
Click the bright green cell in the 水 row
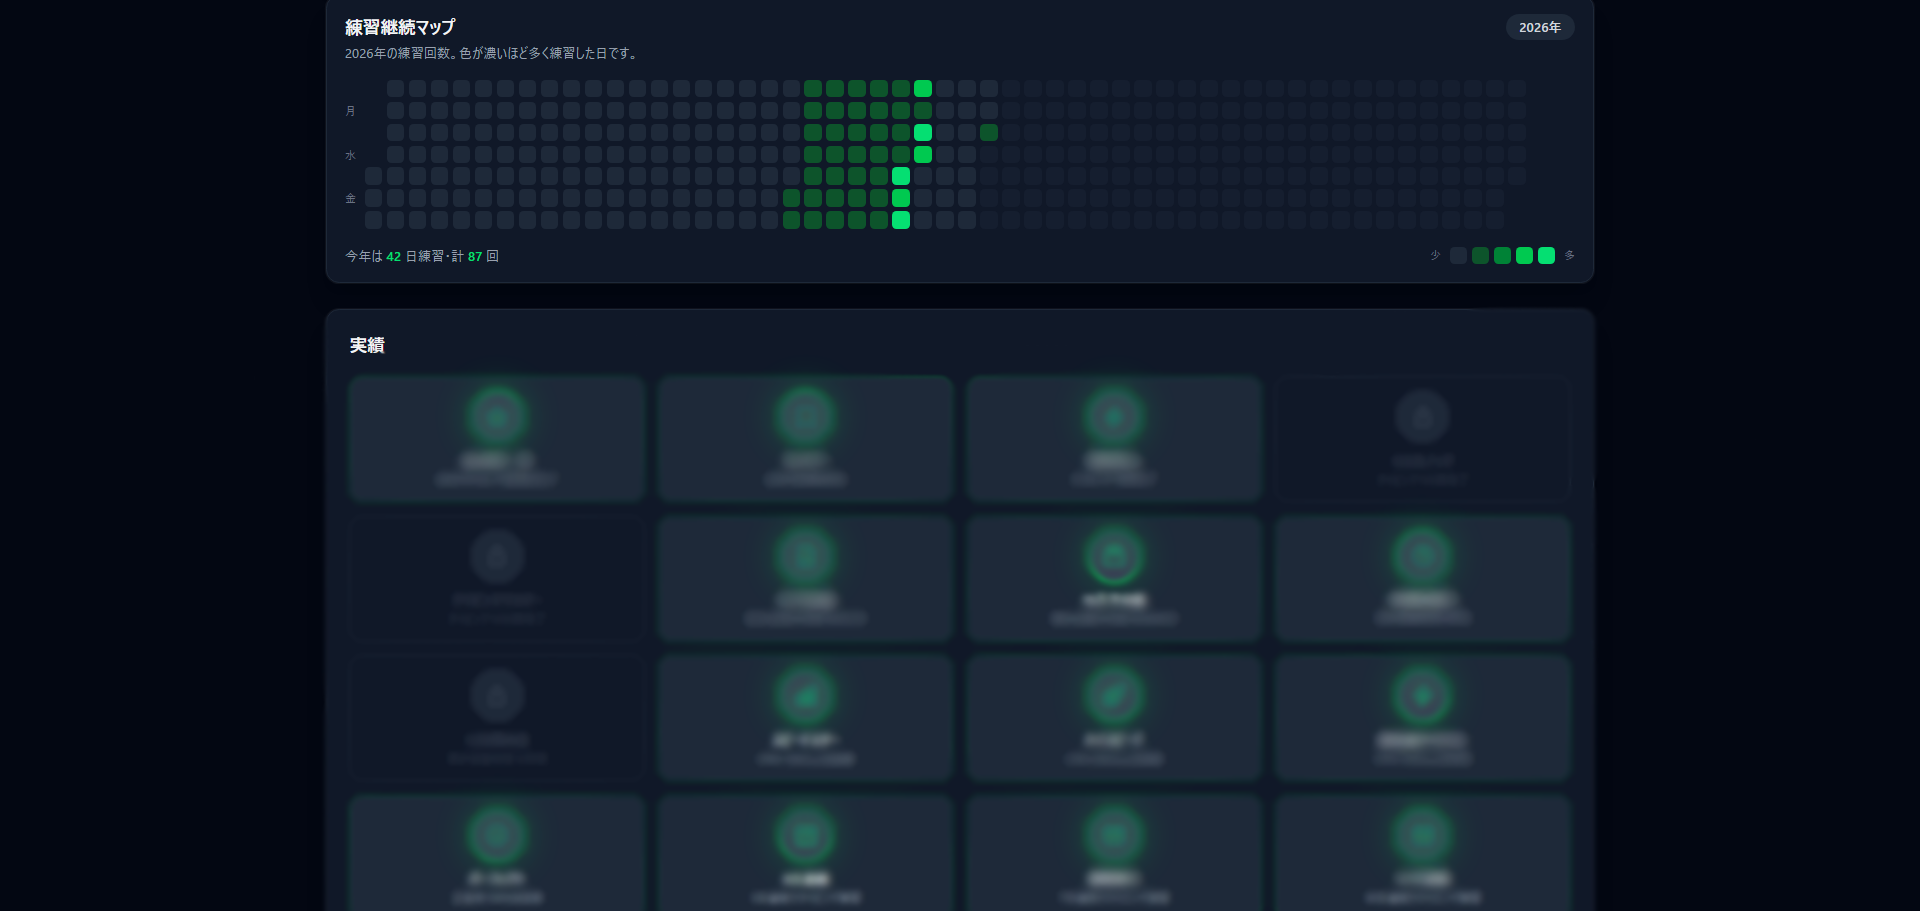tap(923, 154)
